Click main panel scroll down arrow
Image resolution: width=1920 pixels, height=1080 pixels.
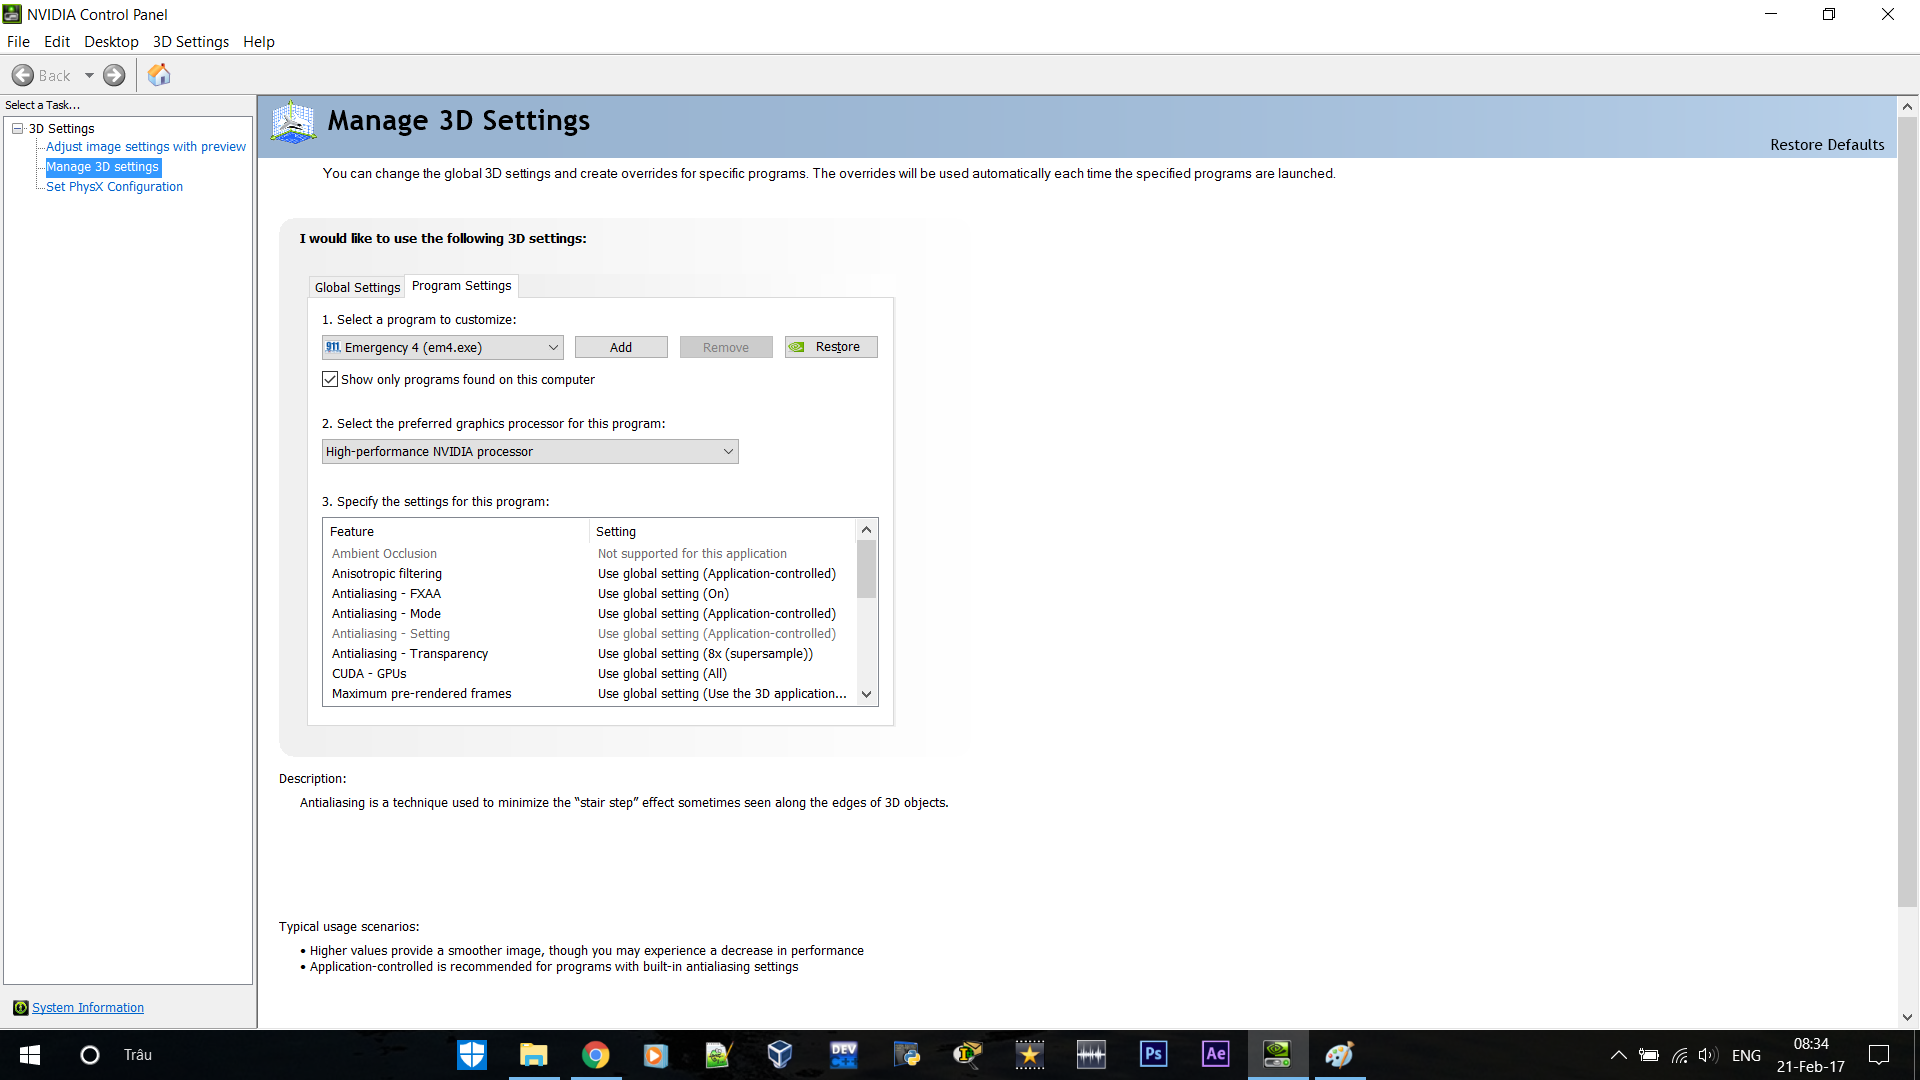[x=1907, y=1017]
